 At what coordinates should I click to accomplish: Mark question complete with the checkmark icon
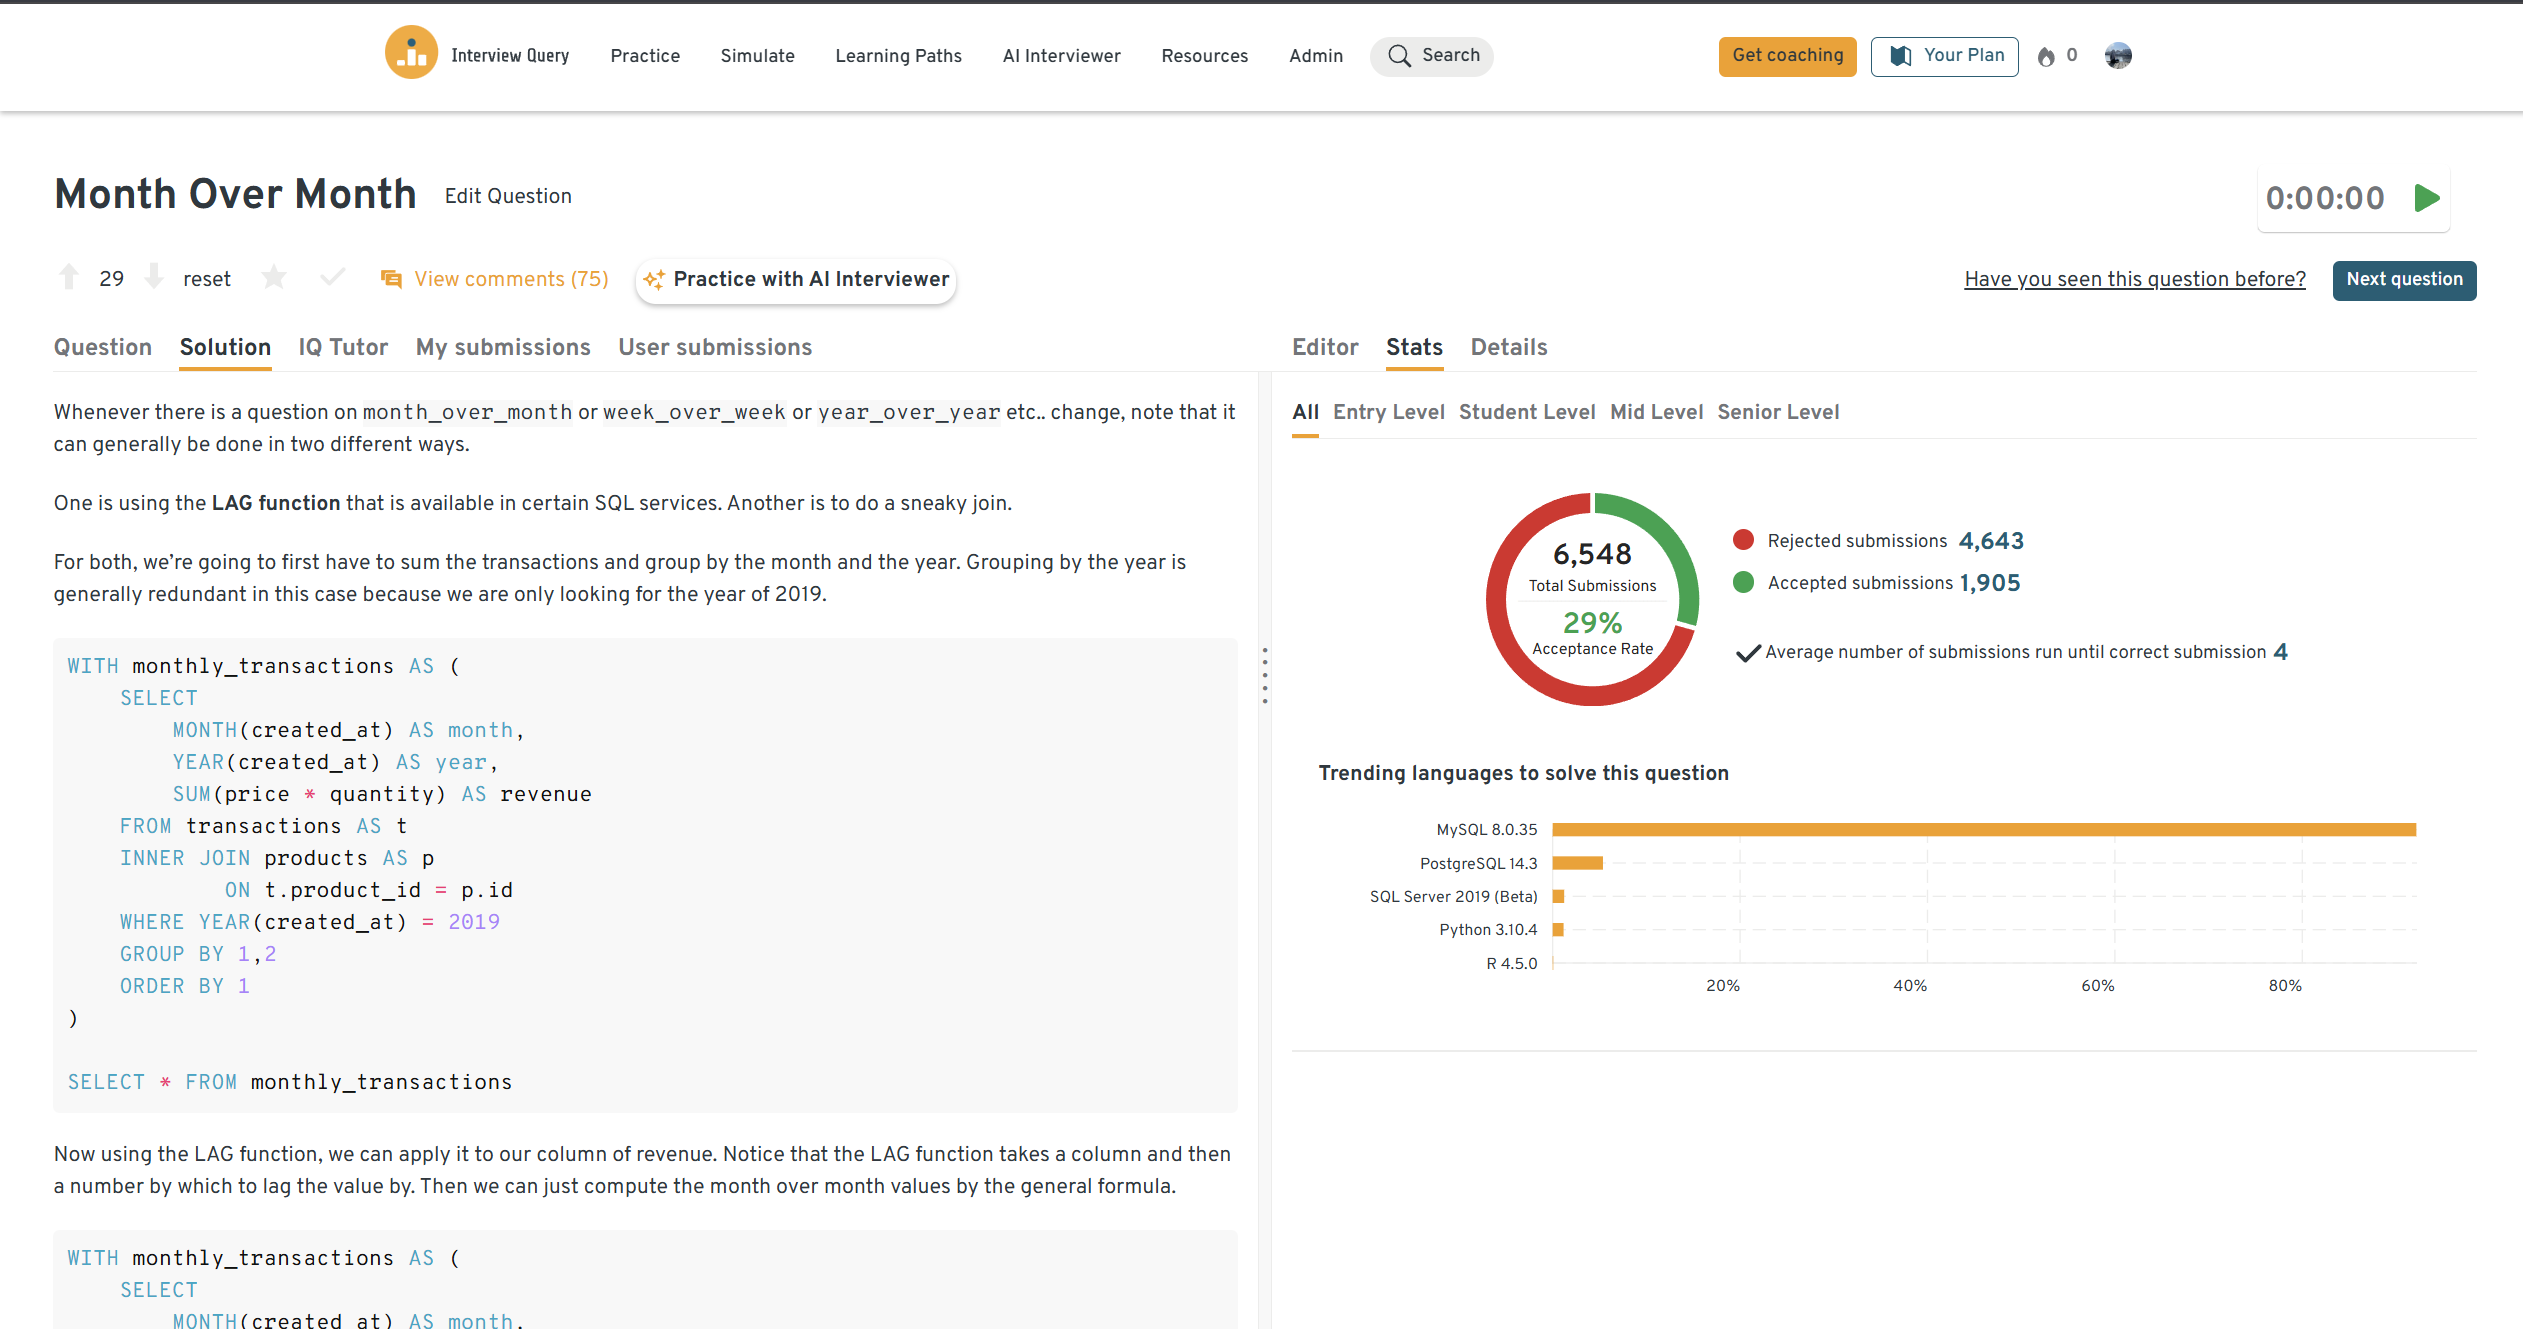point(333,277)
